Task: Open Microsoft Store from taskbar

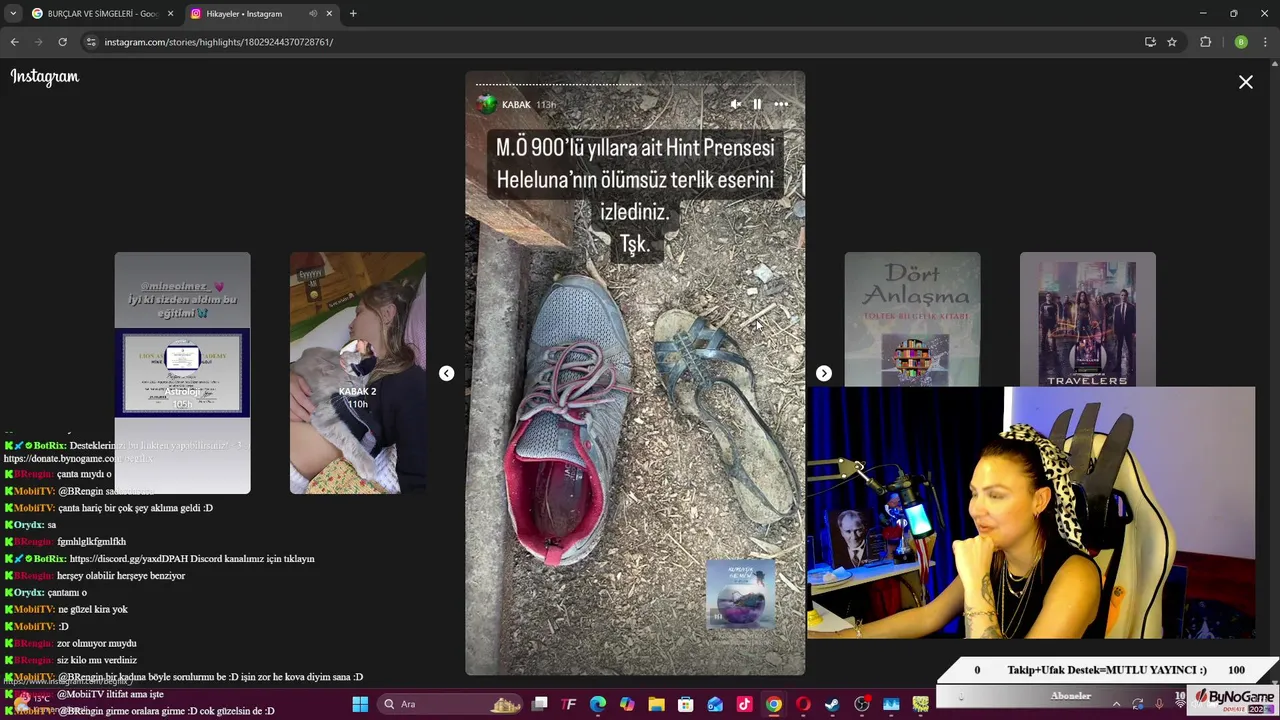Action: pos(686,705)
